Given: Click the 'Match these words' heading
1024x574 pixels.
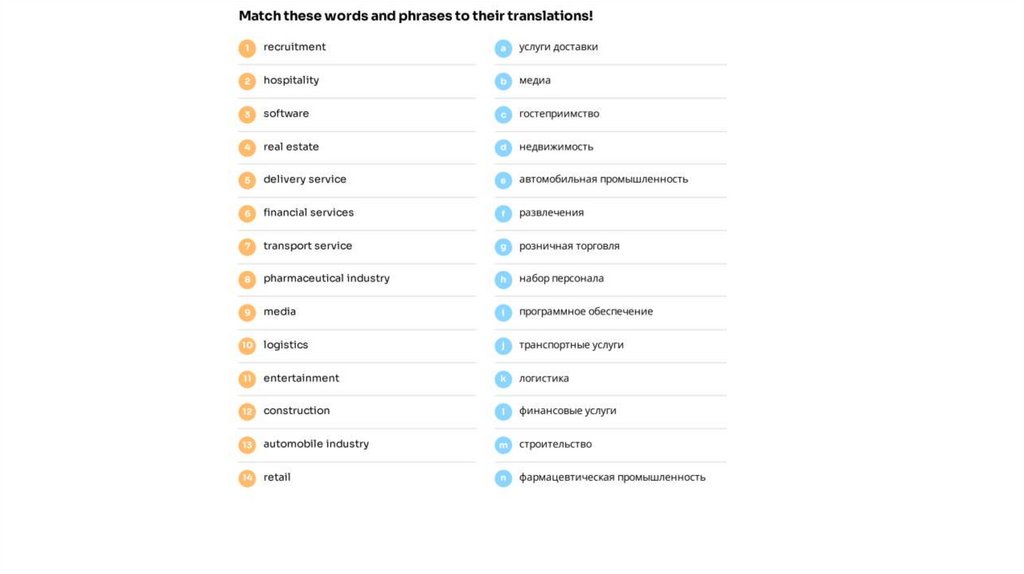Looking at the screenshot, I should click(x=415, y=16).
